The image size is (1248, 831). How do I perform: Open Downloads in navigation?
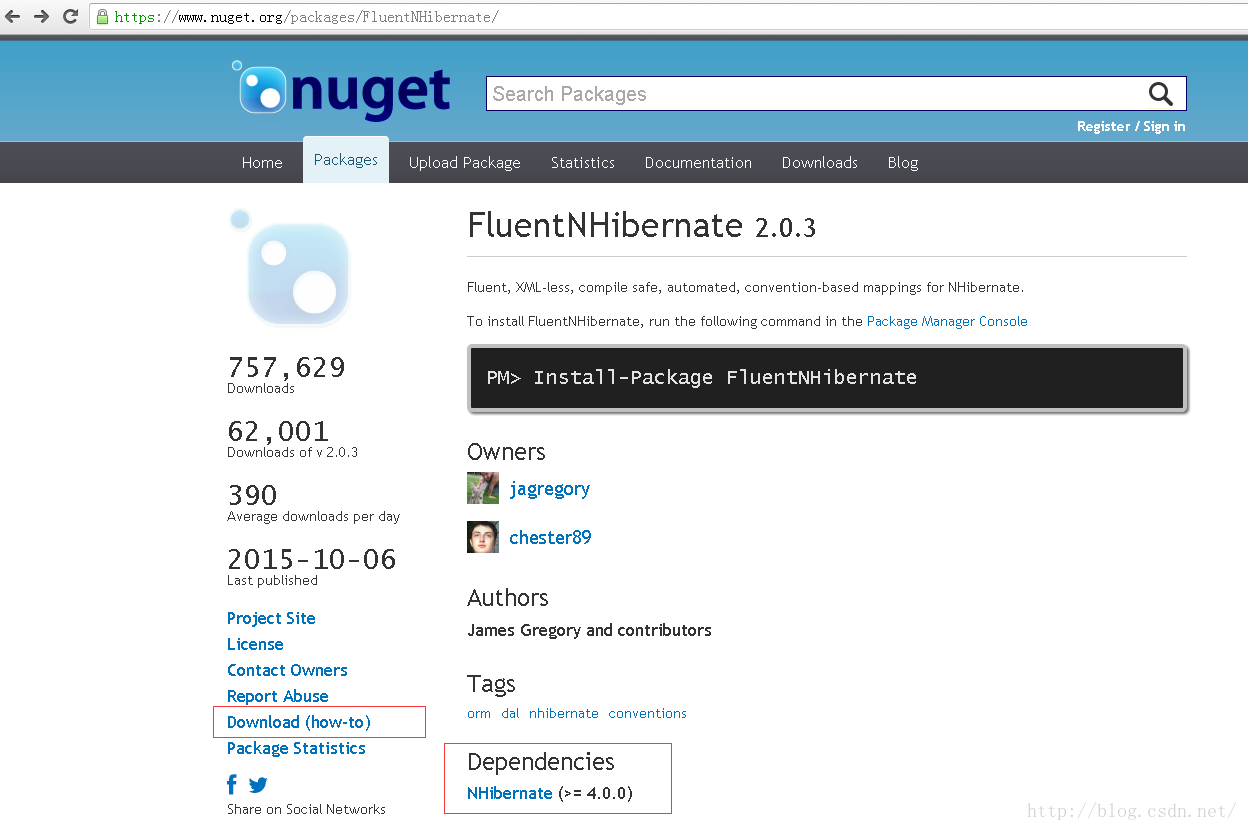point(820,163)
